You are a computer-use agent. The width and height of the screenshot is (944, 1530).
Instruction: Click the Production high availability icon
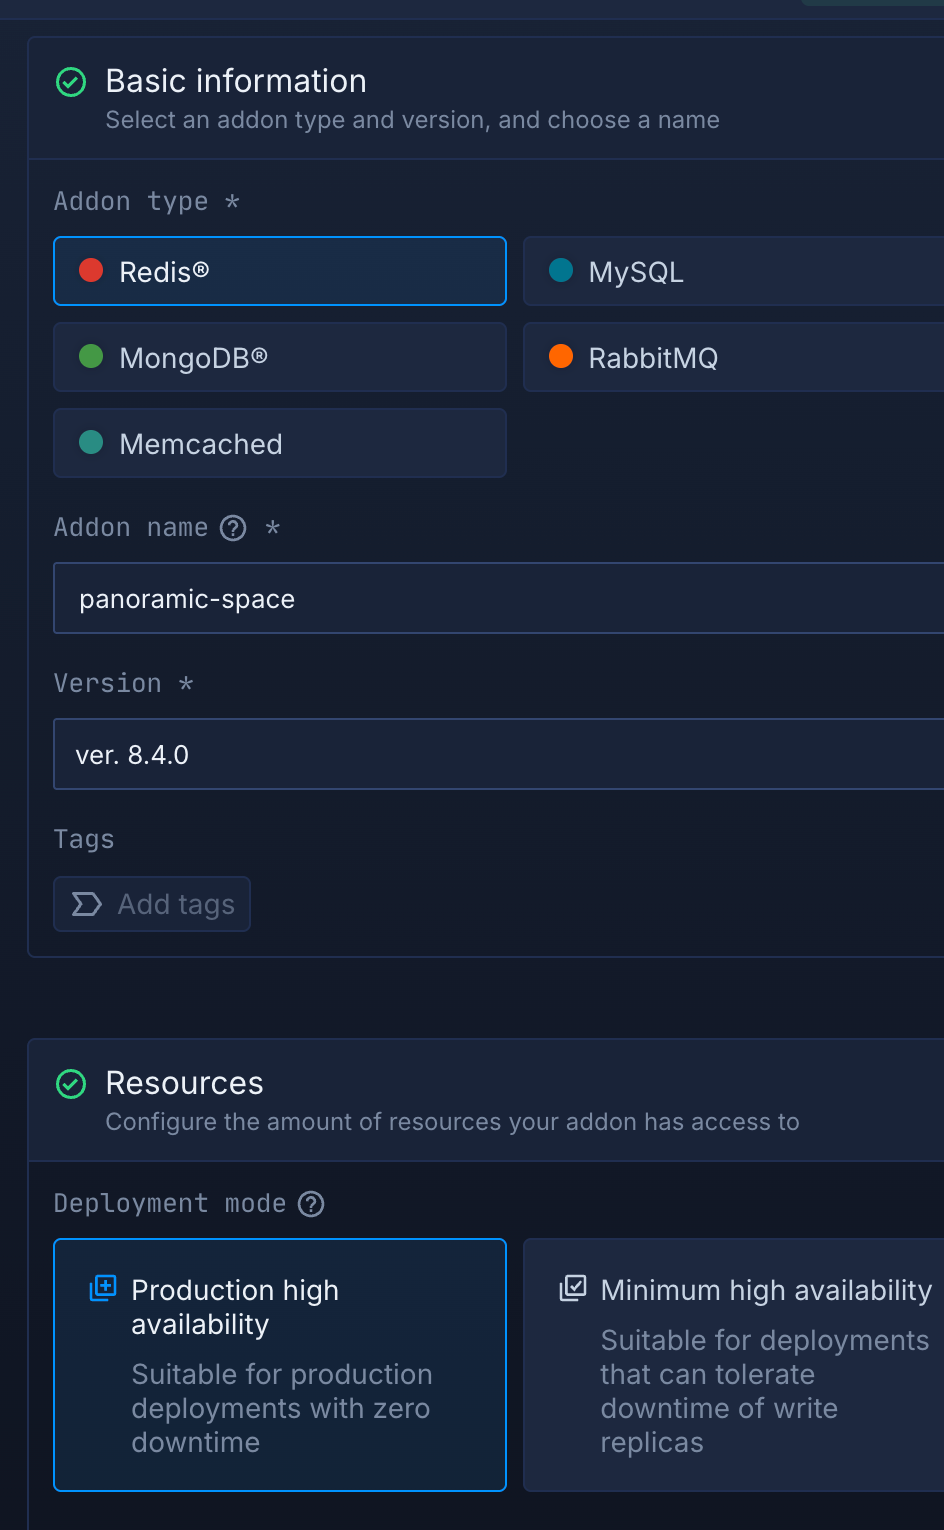(x=103, y=1288)
